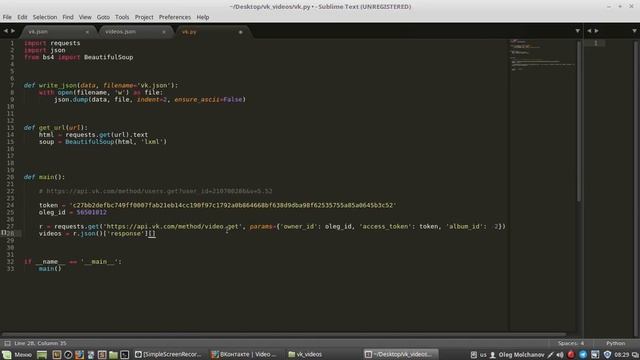The image size is (640, 360).
Task: Click the 'def main():' line
Action: click(44, 177)
